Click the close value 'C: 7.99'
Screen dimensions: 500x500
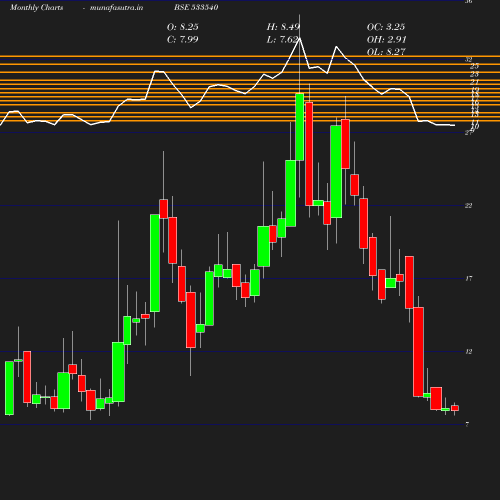183,39
